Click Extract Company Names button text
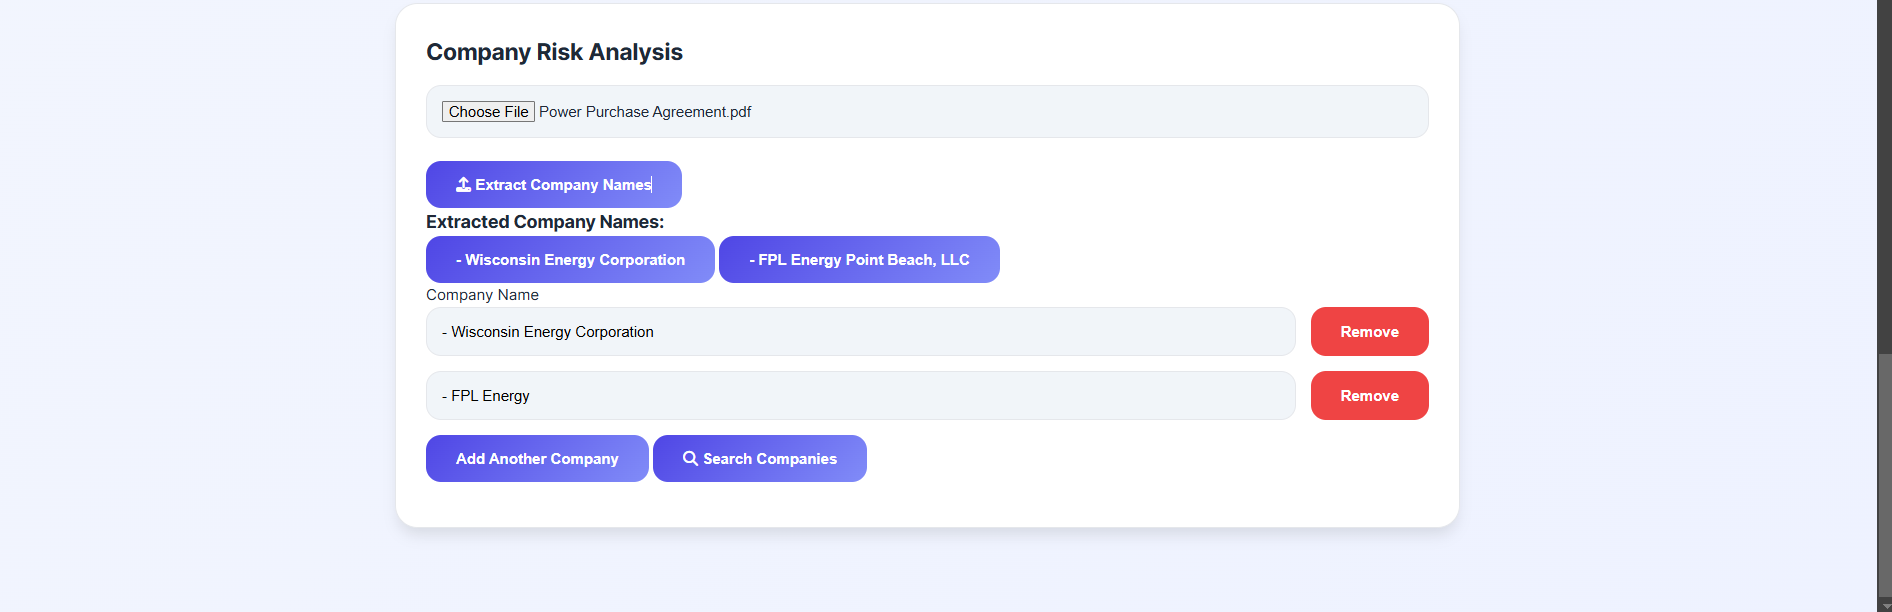The height and width of the screenshot is (612, 1892). pos(563,185)
